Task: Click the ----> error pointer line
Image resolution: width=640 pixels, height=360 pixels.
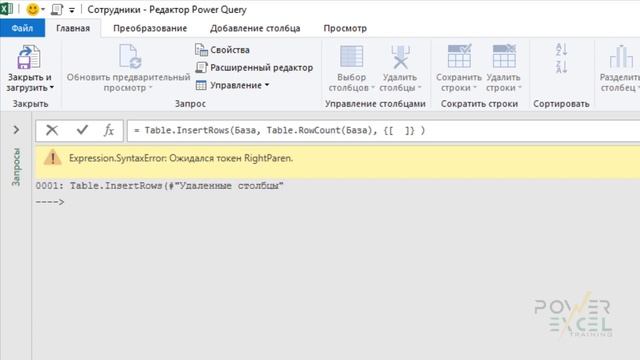Action: click(x=50, y=202)
